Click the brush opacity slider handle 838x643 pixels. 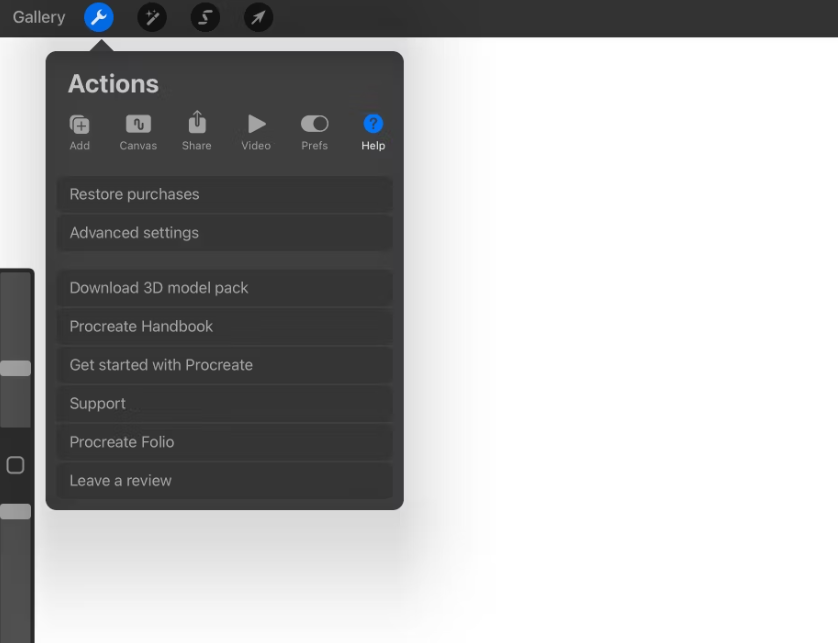coord(15,512)
